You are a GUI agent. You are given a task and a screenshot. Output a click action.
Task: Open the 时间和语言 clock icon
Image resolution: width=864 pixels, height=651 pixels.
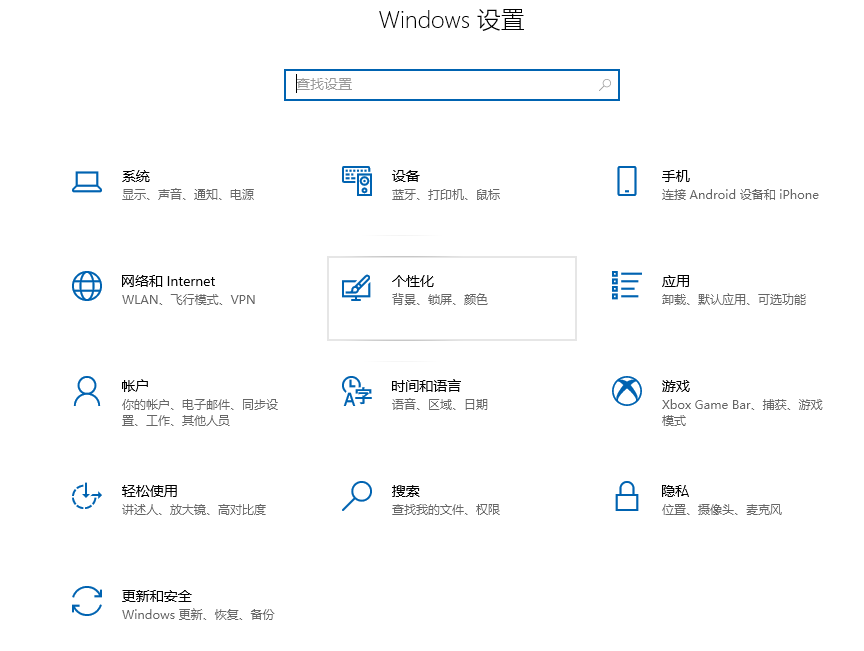pos(357,391)
